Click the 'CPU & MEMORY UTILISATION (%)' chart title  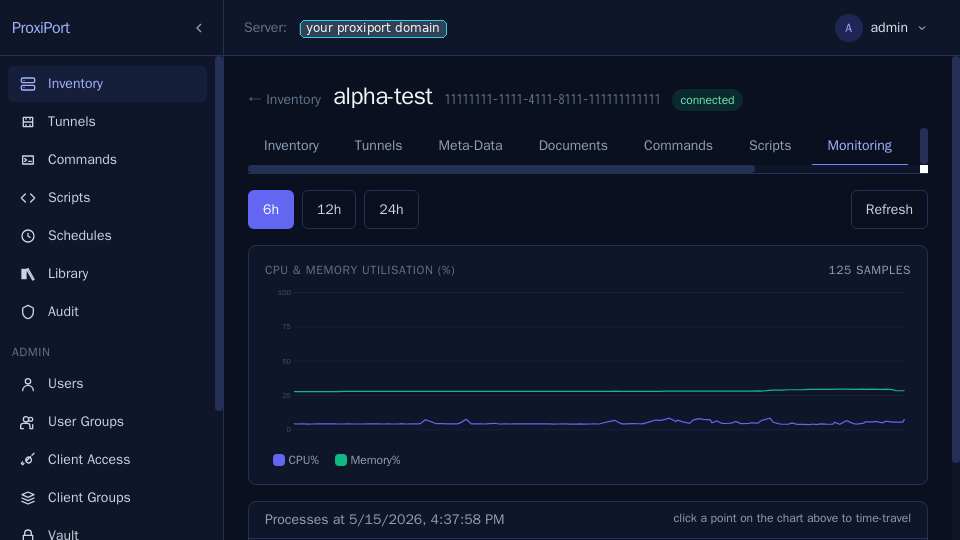pyautogui.click(x=360, y=270)
